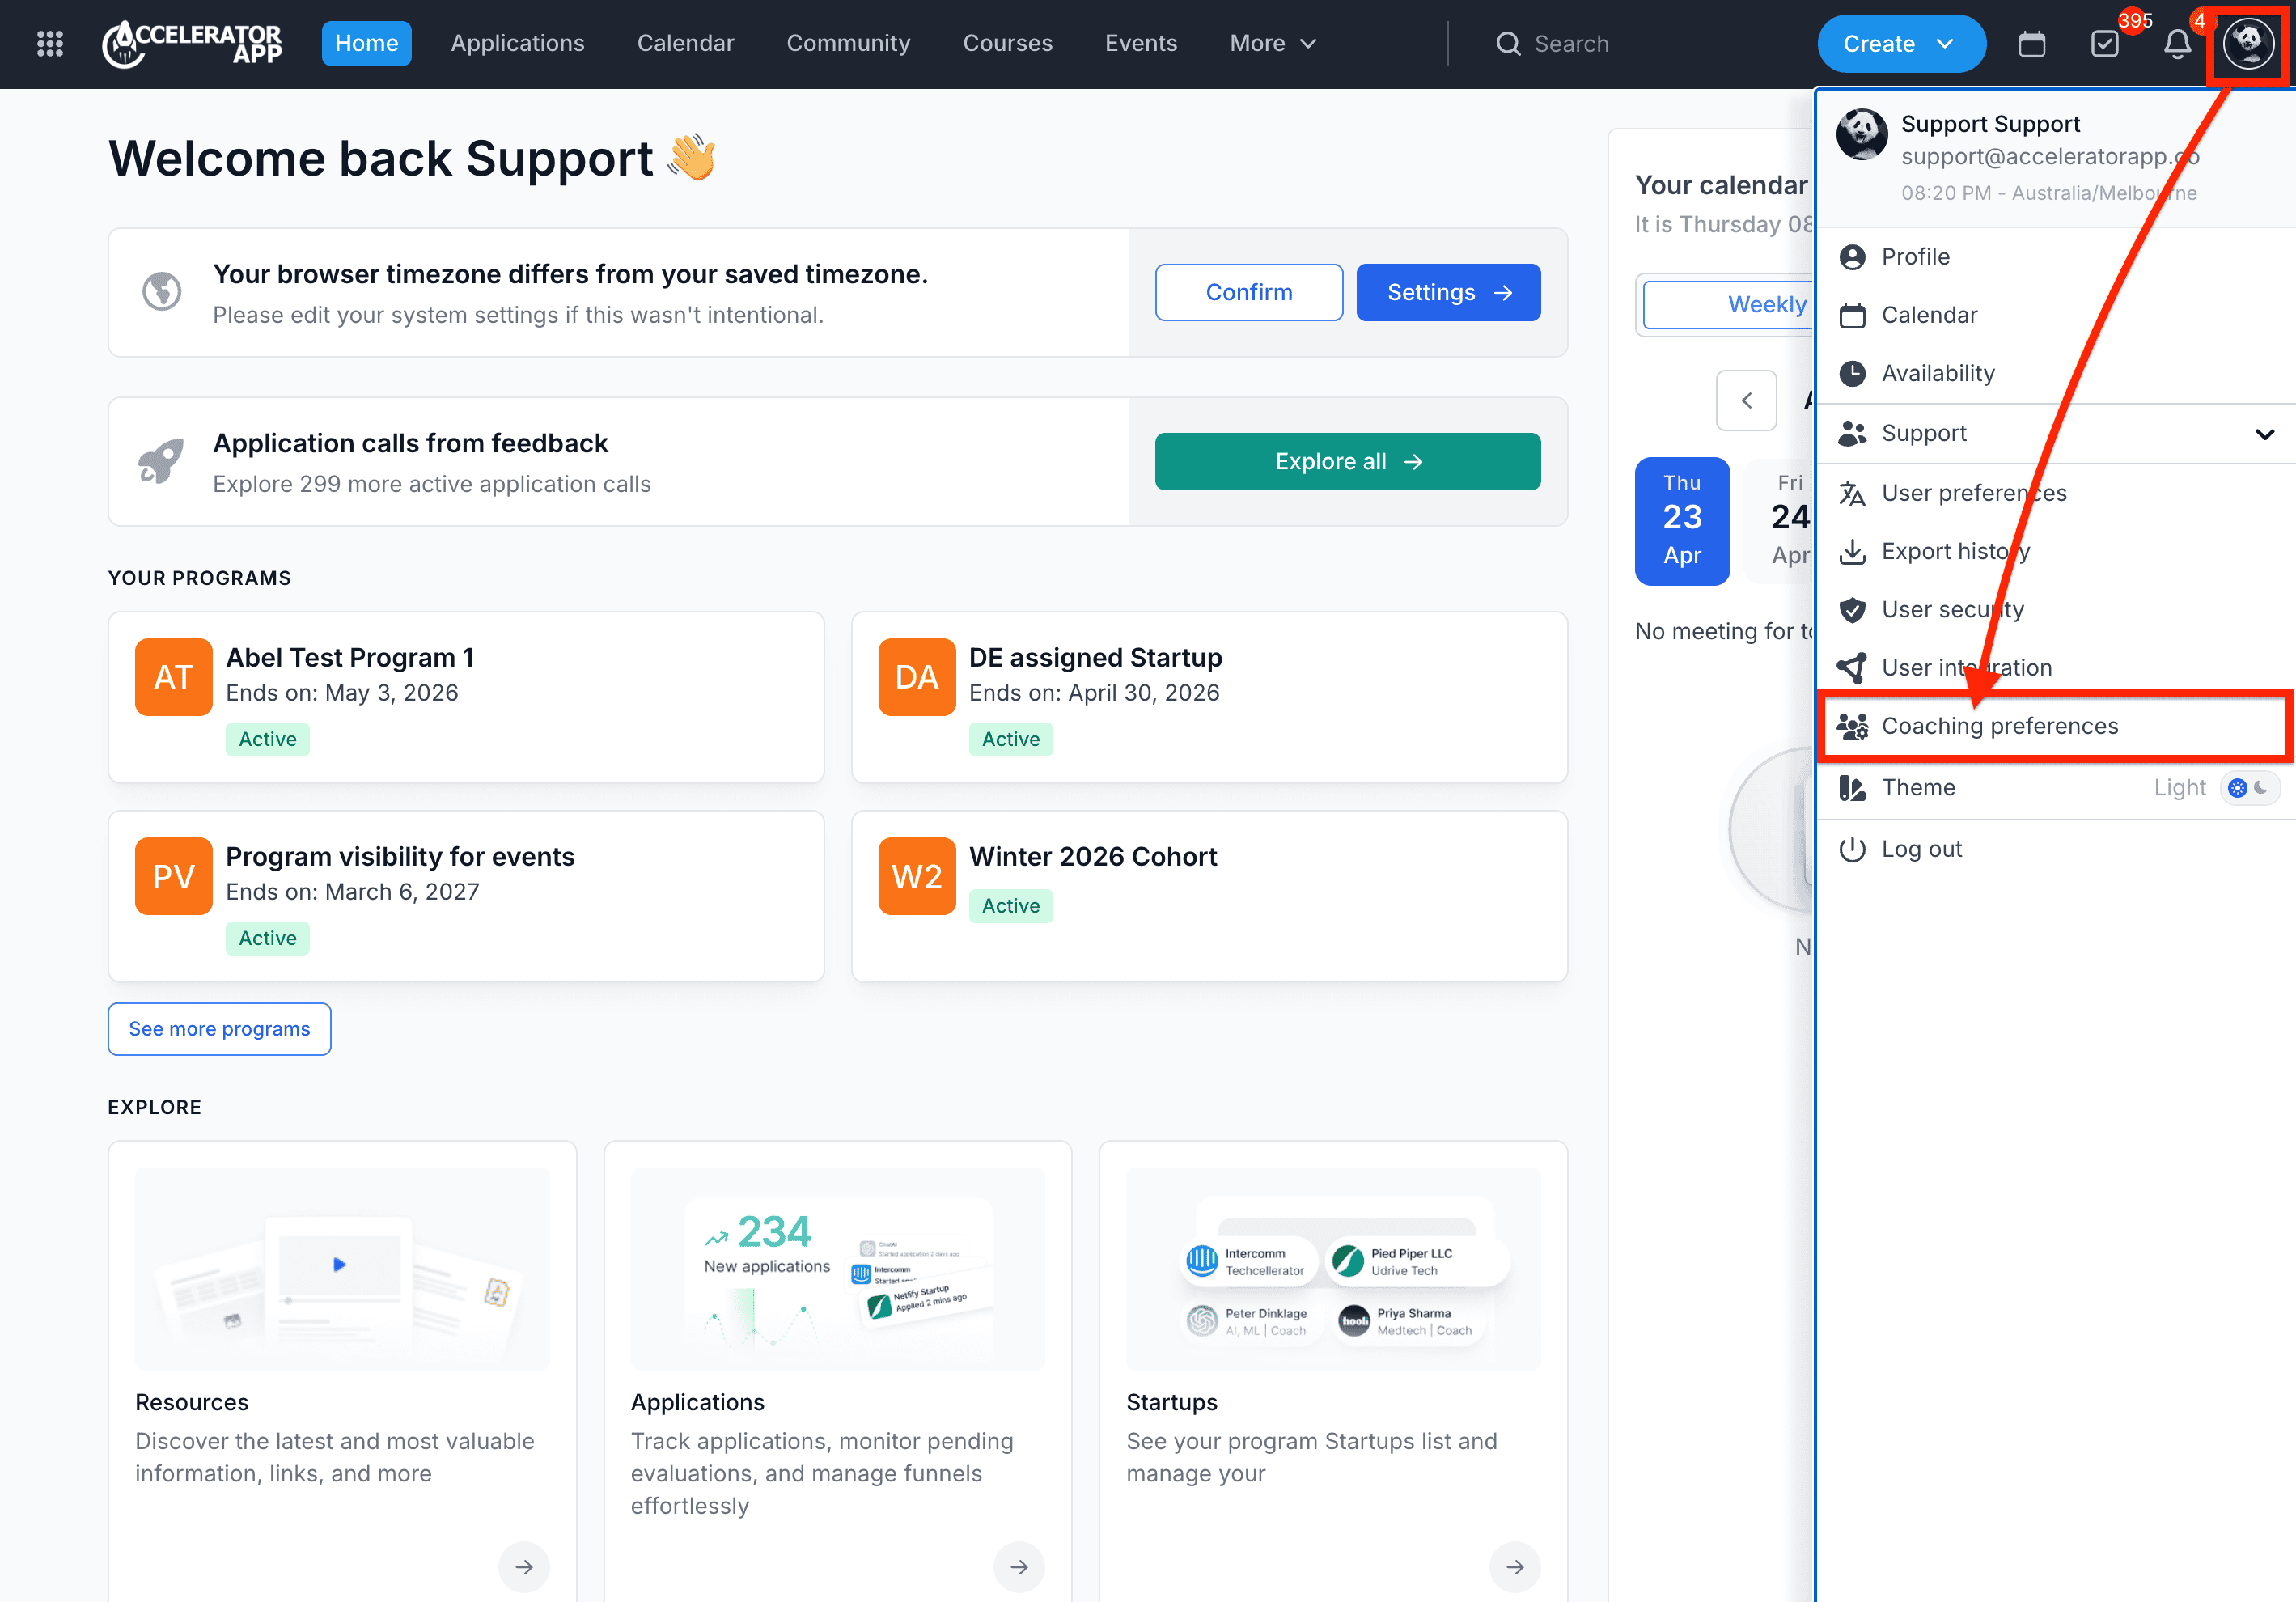Expand the More navigation menu

tap(1272, 43)
